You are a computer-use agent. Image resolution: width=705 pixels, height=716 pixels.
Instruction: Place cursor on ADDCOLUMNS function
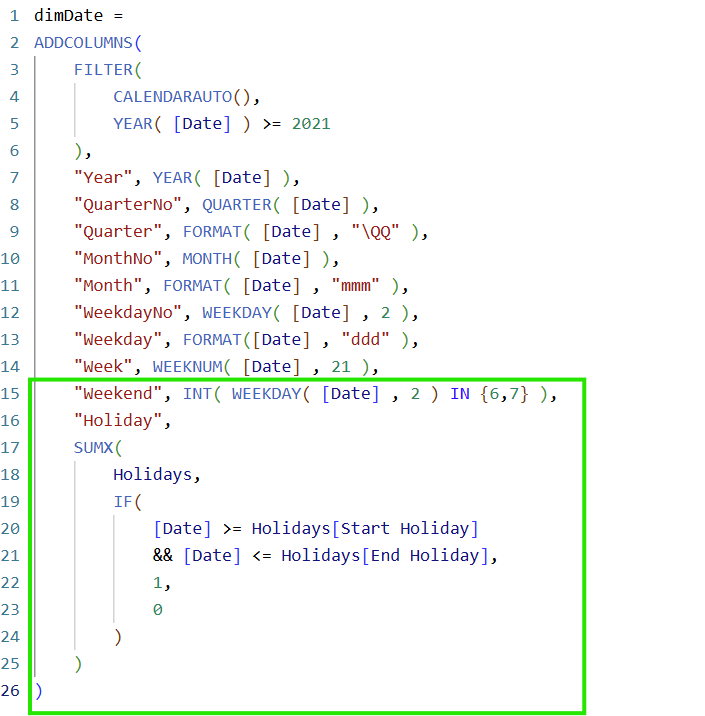click(83, 43)
